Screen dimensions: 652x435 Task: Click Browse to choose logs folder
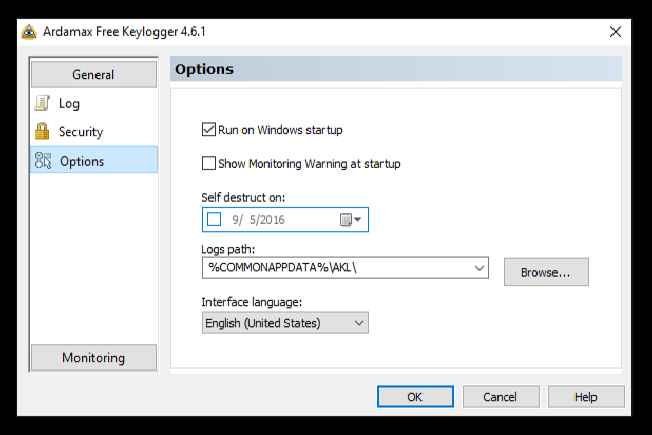click(545, 272)
